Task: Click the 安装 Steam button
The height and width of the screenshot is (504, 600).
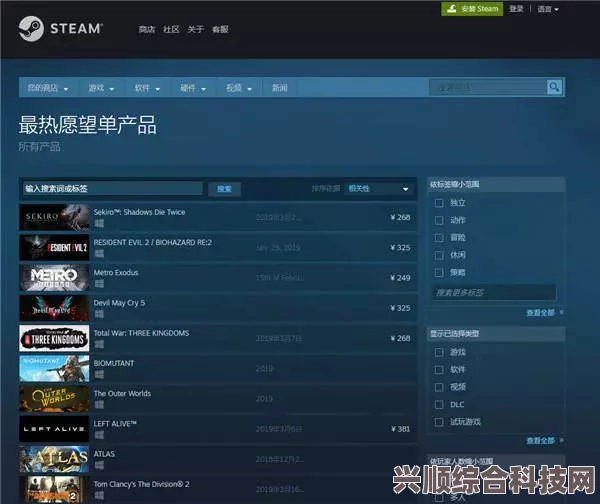Action: [x=472, y=9]
